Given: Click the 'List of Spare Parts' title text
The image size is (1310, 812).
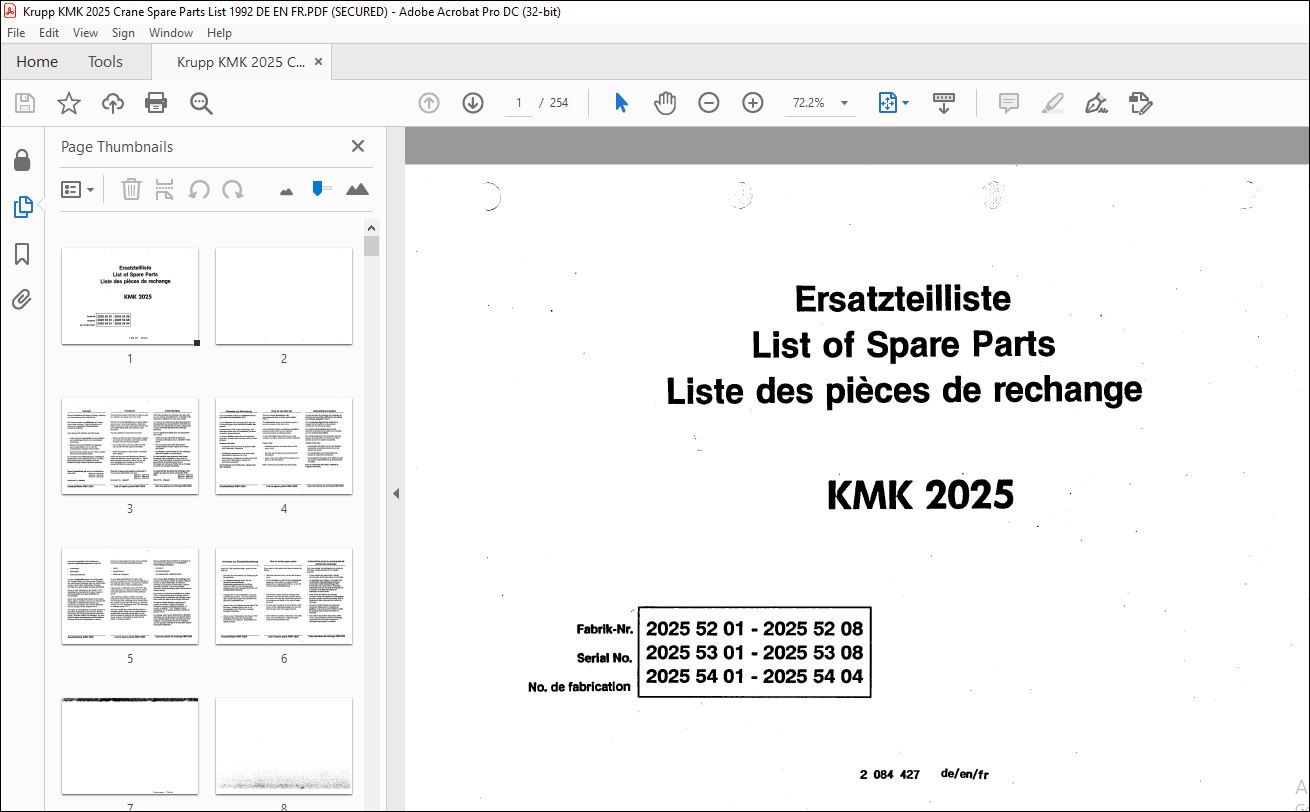Looking at the screenshot, I should click(903, 344).
